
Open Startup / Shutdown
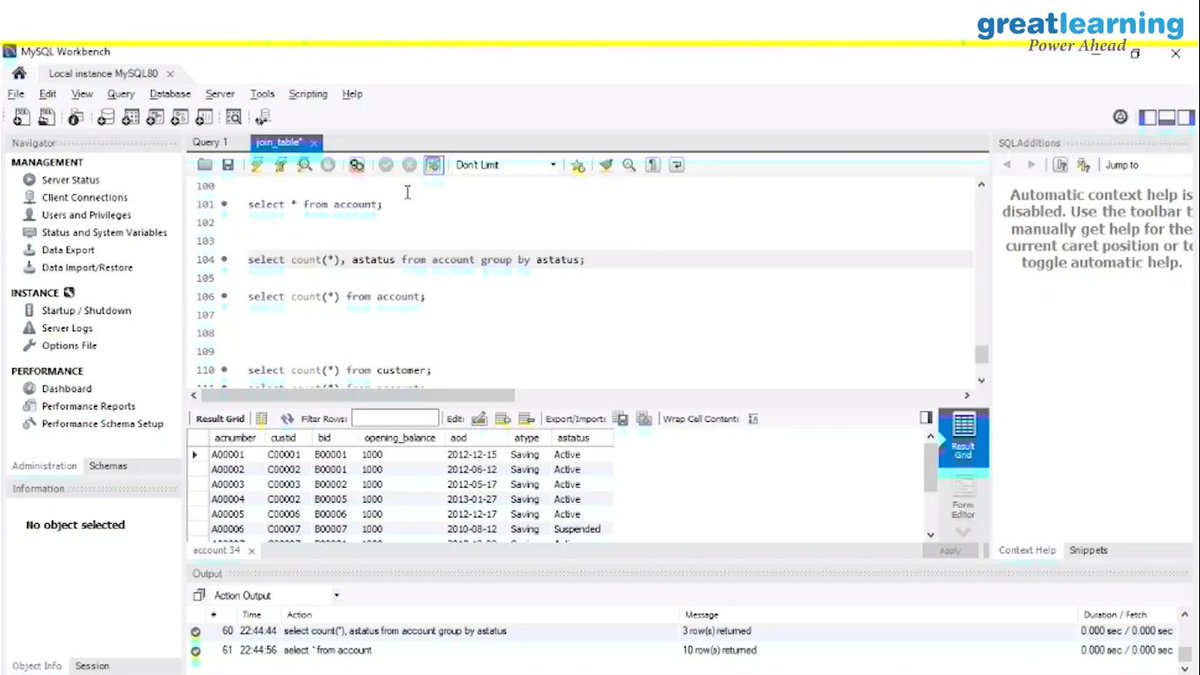coord(86,311)
